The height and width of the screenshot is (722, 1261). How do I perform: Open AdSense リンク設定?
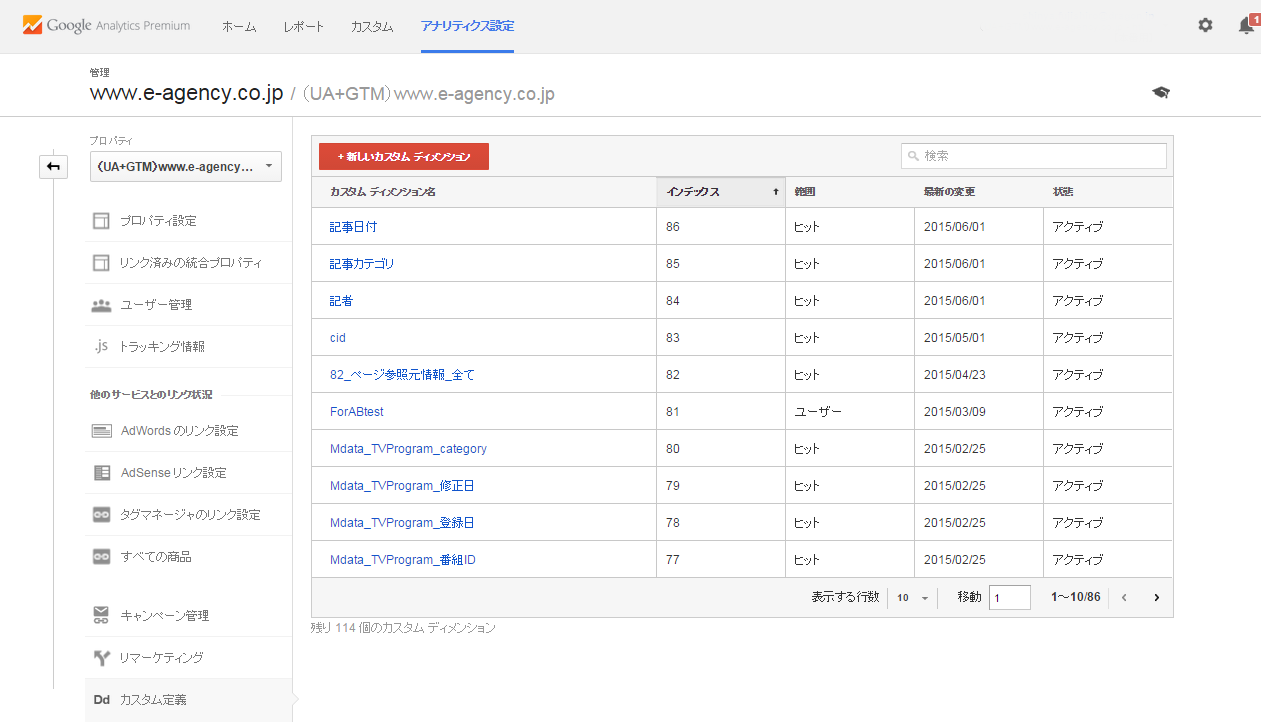coord(173,473)
